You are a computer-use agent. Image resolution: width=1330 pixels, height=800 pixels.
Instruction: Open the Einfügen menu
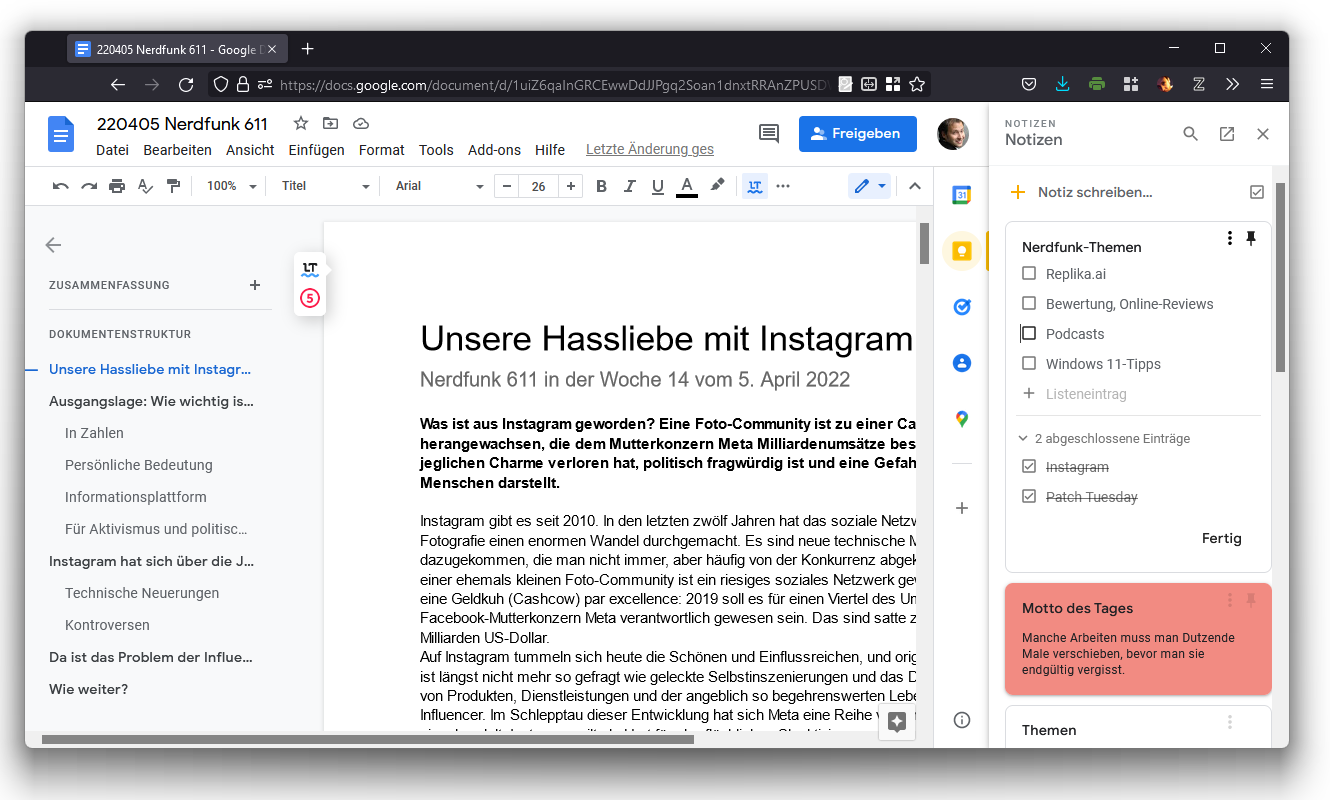point(316,150)
